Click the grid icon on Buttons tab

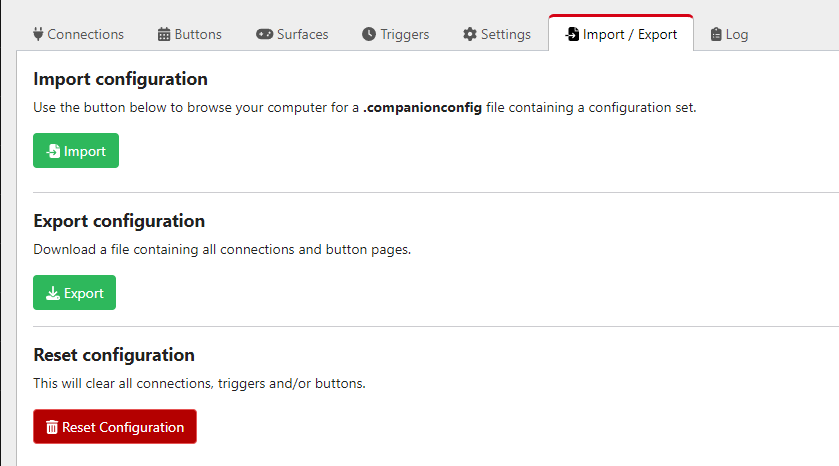(x=164, y=34)
